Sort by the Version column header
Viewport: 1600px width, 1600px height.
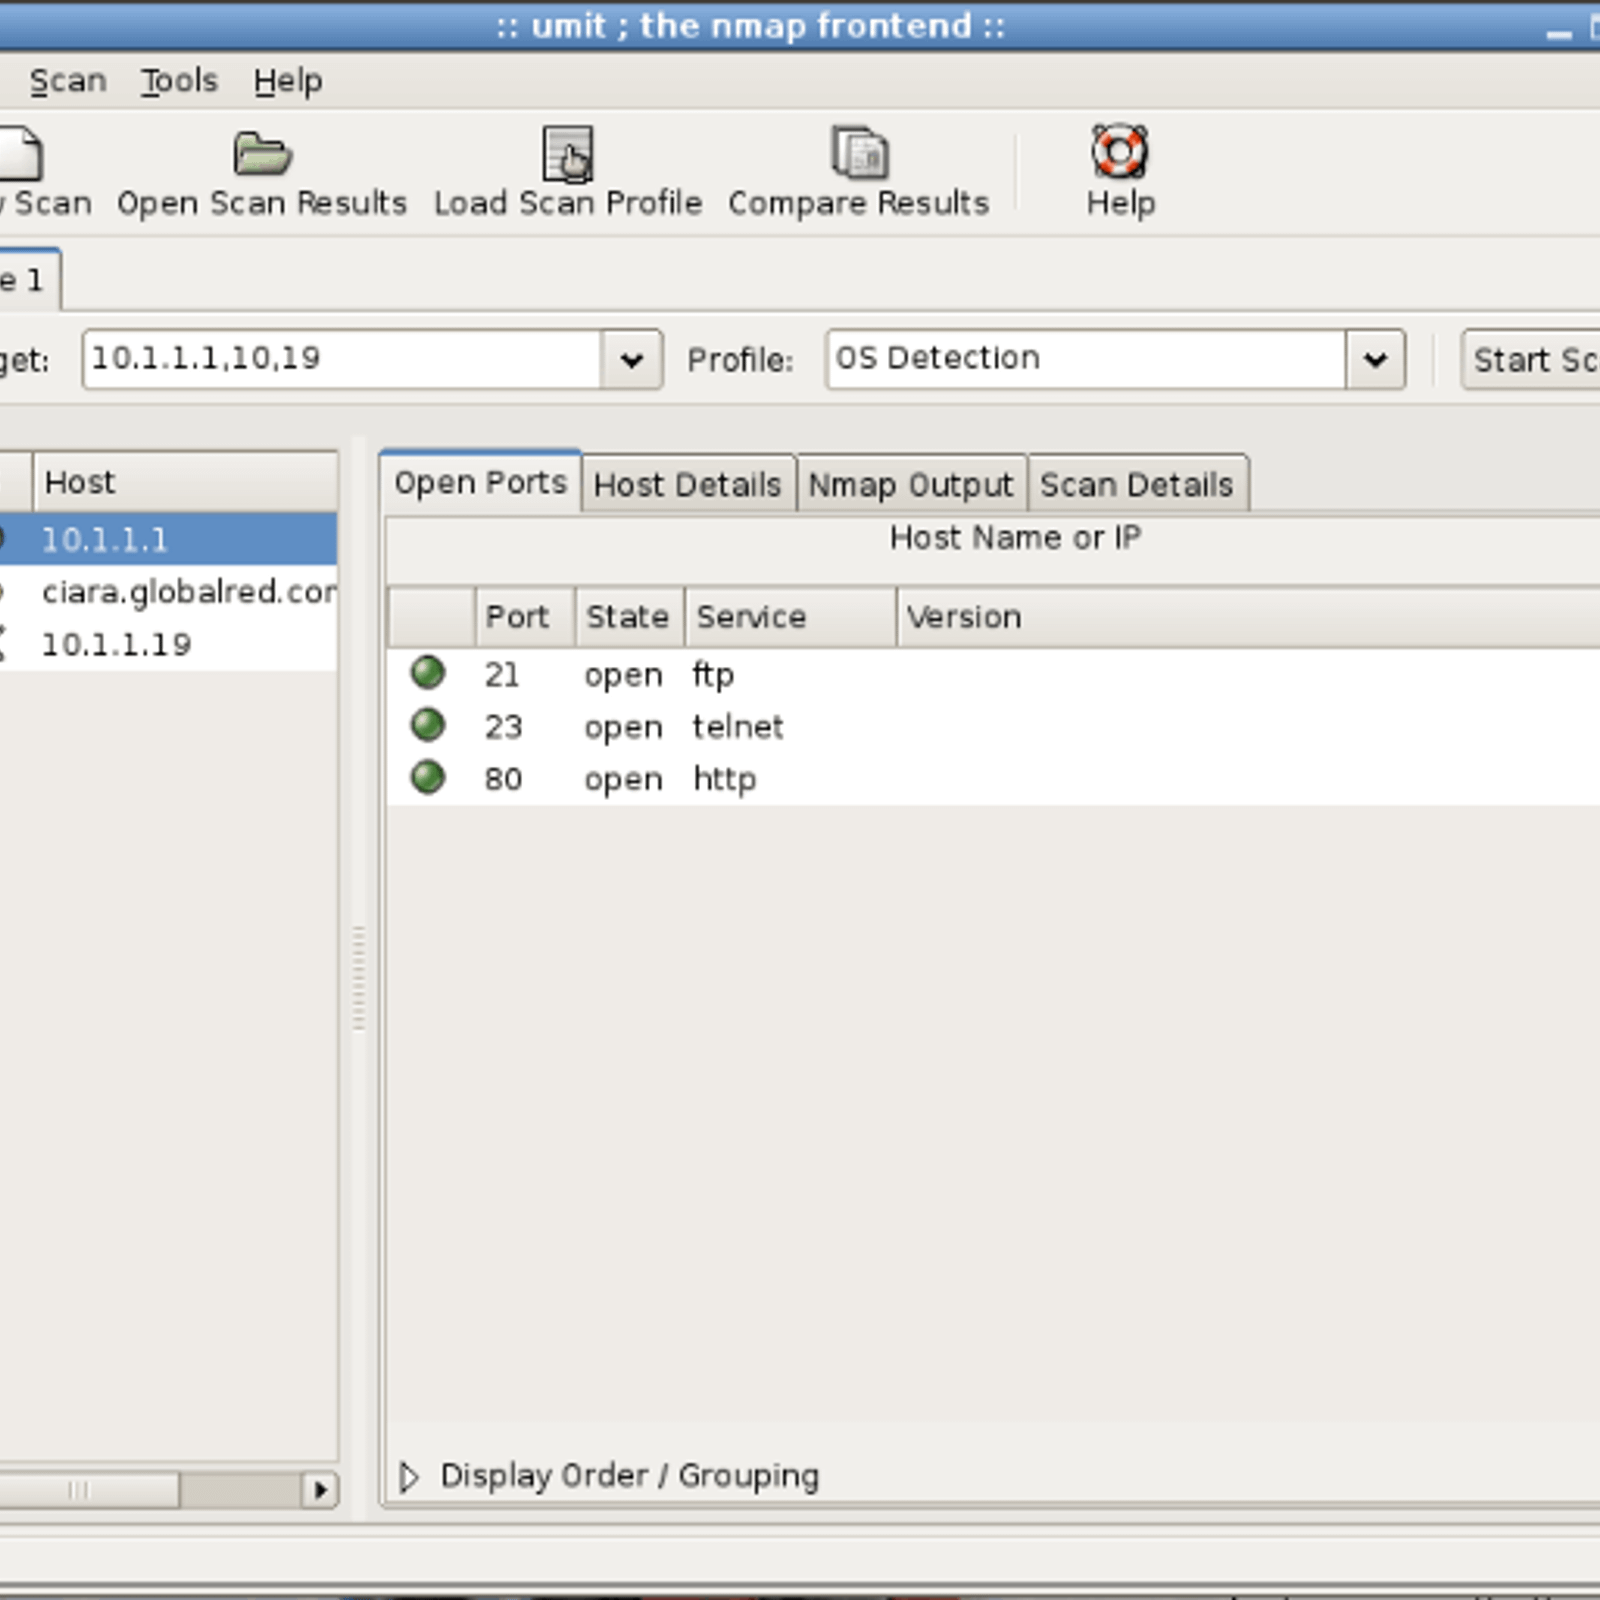(x=1248, y=617)
